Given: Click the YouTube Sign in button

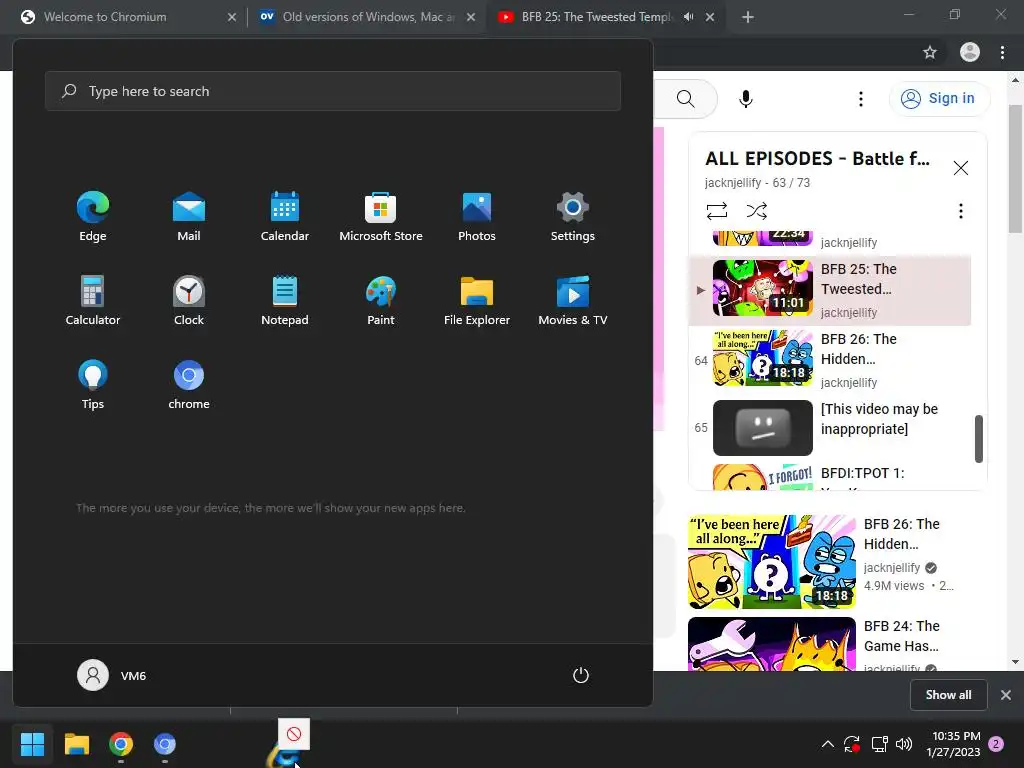Looking at the screenshot, I should (x=939, y=99).
